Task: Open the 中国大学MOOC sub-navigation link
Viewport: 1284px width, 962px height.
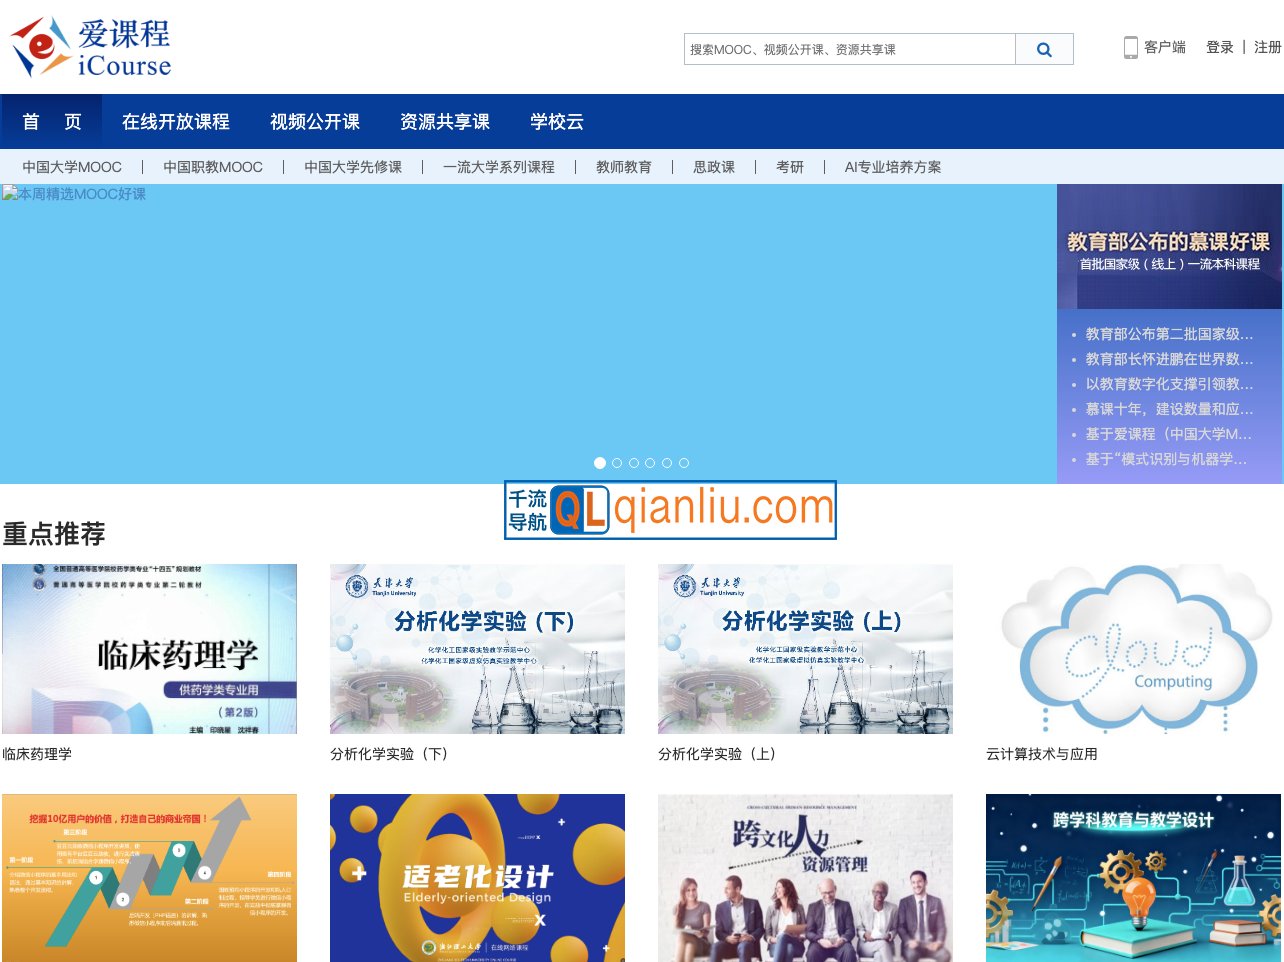Action: pyautogui.click(x=72, y=167)
